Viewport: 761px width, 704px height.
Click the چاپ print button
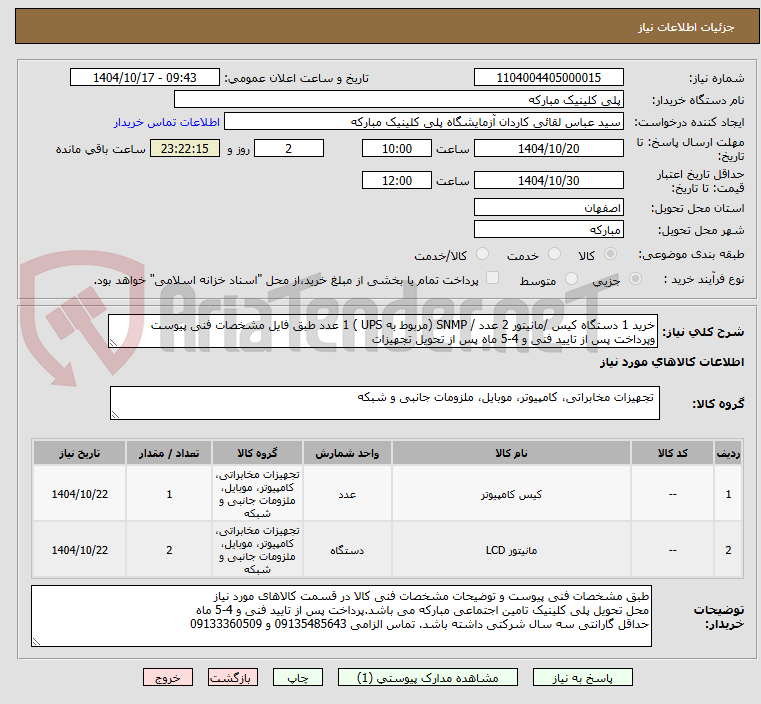point(298,677)
